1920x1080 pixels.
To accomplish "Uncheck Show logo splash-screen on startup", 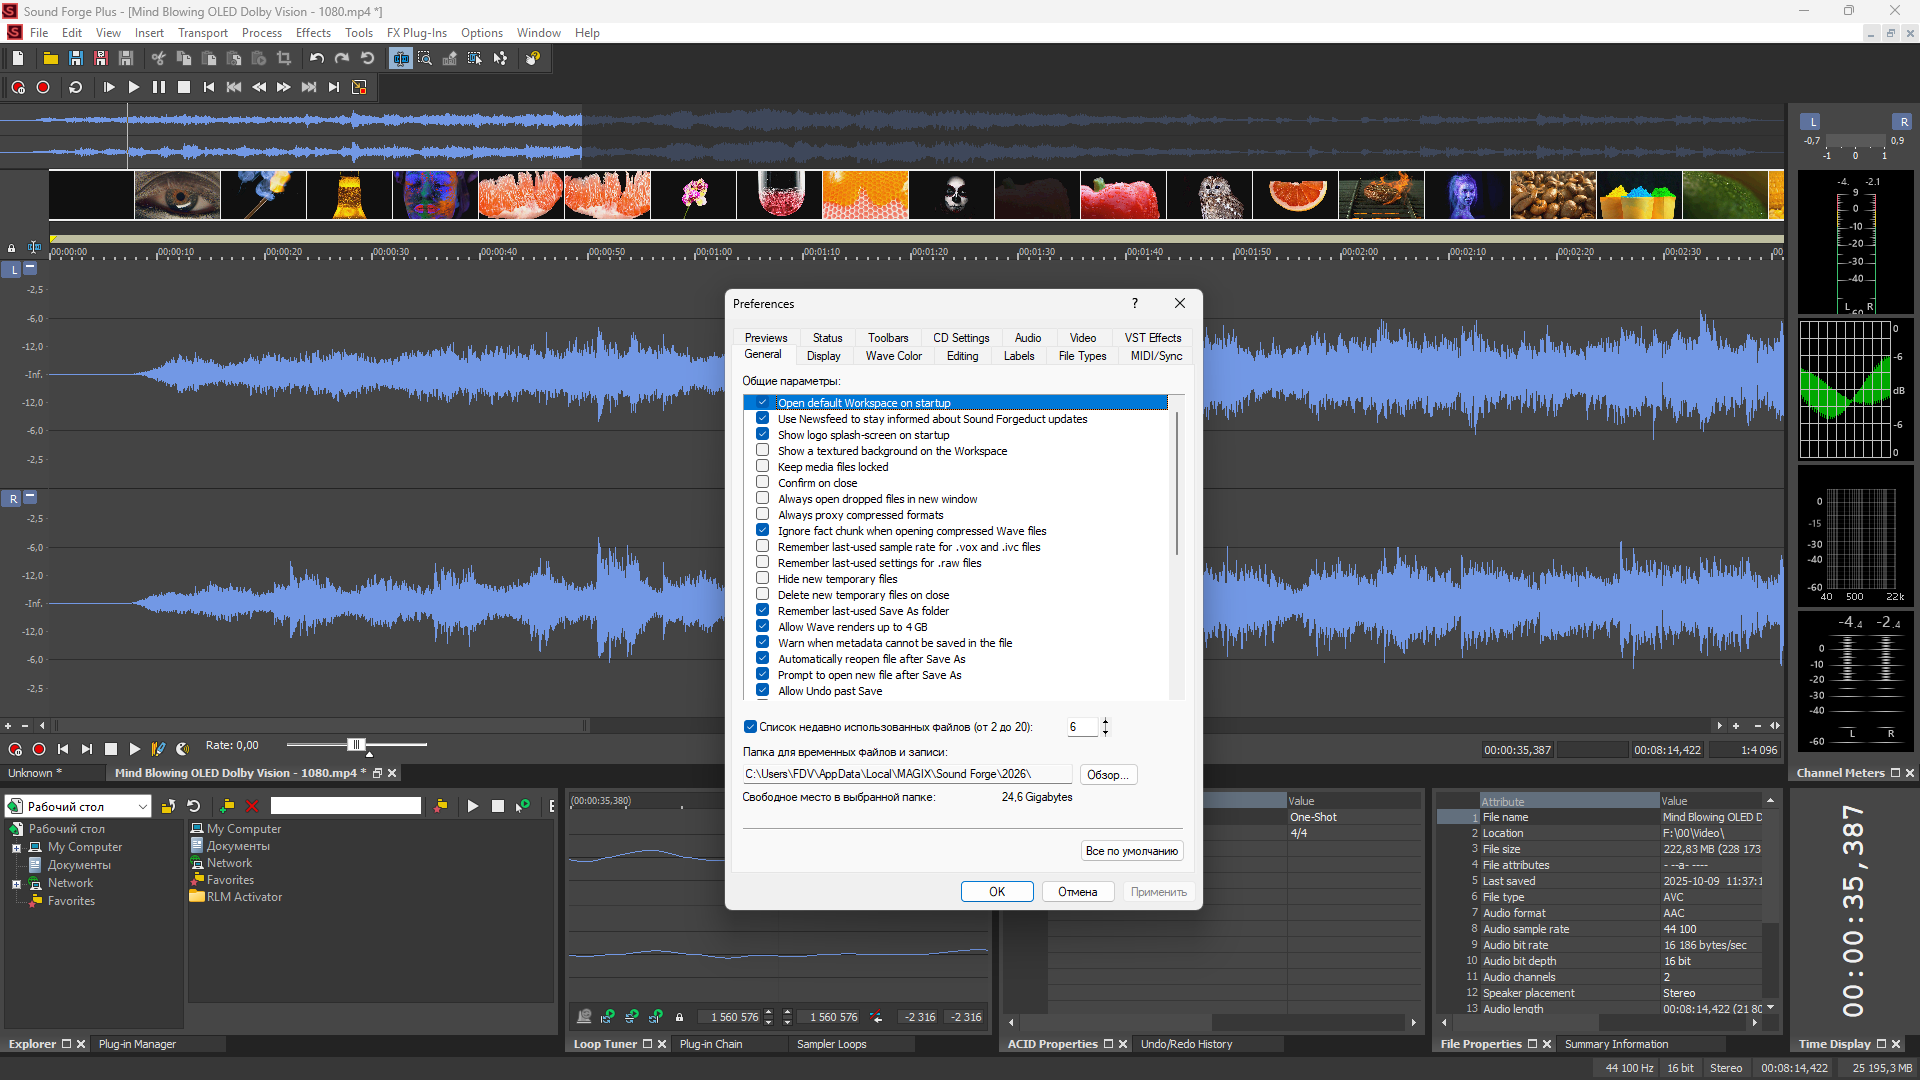I will (x=763, y=435).
